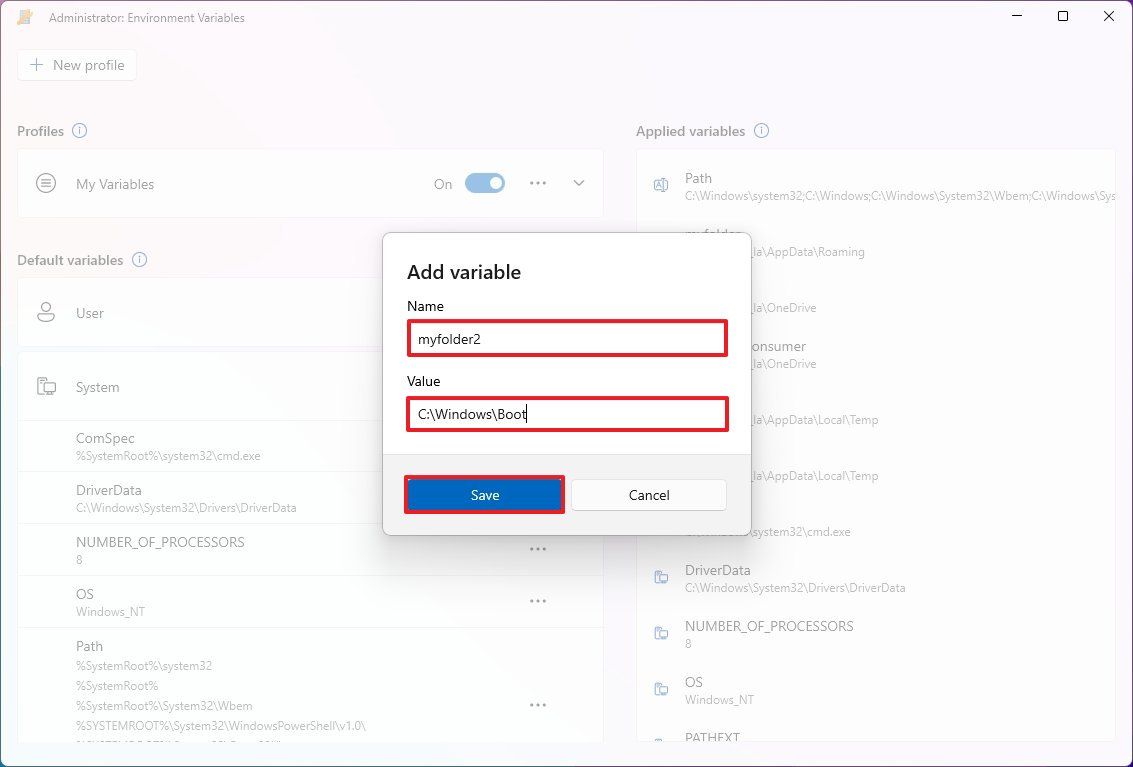
Task: Save the new myfolder2 variable
Action: click(x=484, y=494)
